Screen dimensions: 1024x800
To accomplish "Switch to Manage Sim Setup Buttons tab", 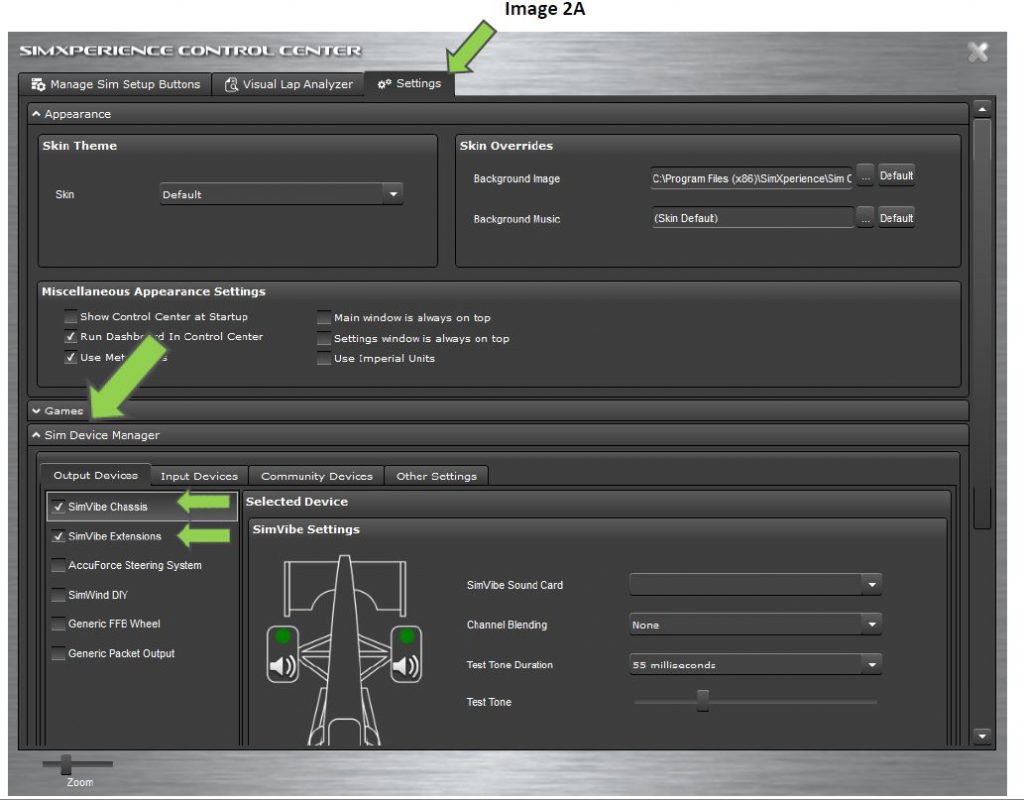I will tap(115, 84).
